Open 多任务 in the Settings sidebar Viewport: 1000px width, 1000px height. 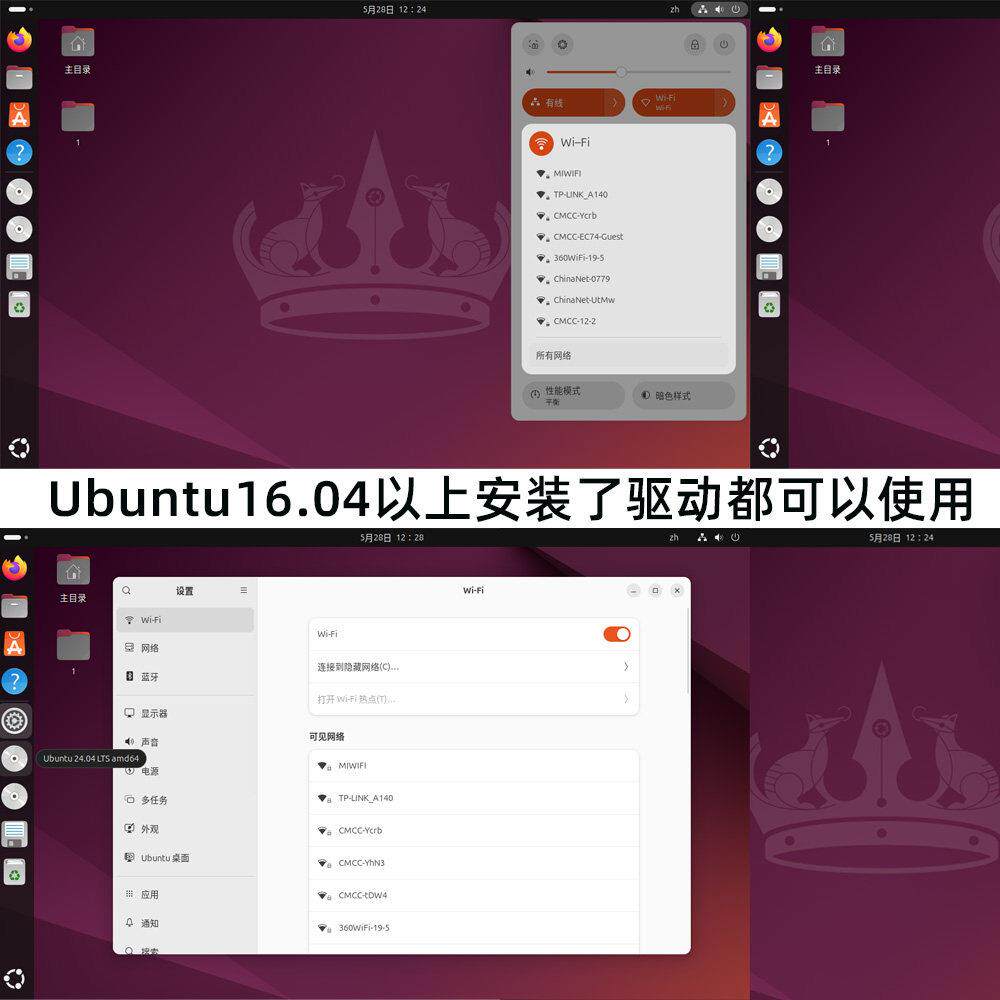[x=185, y=800]
